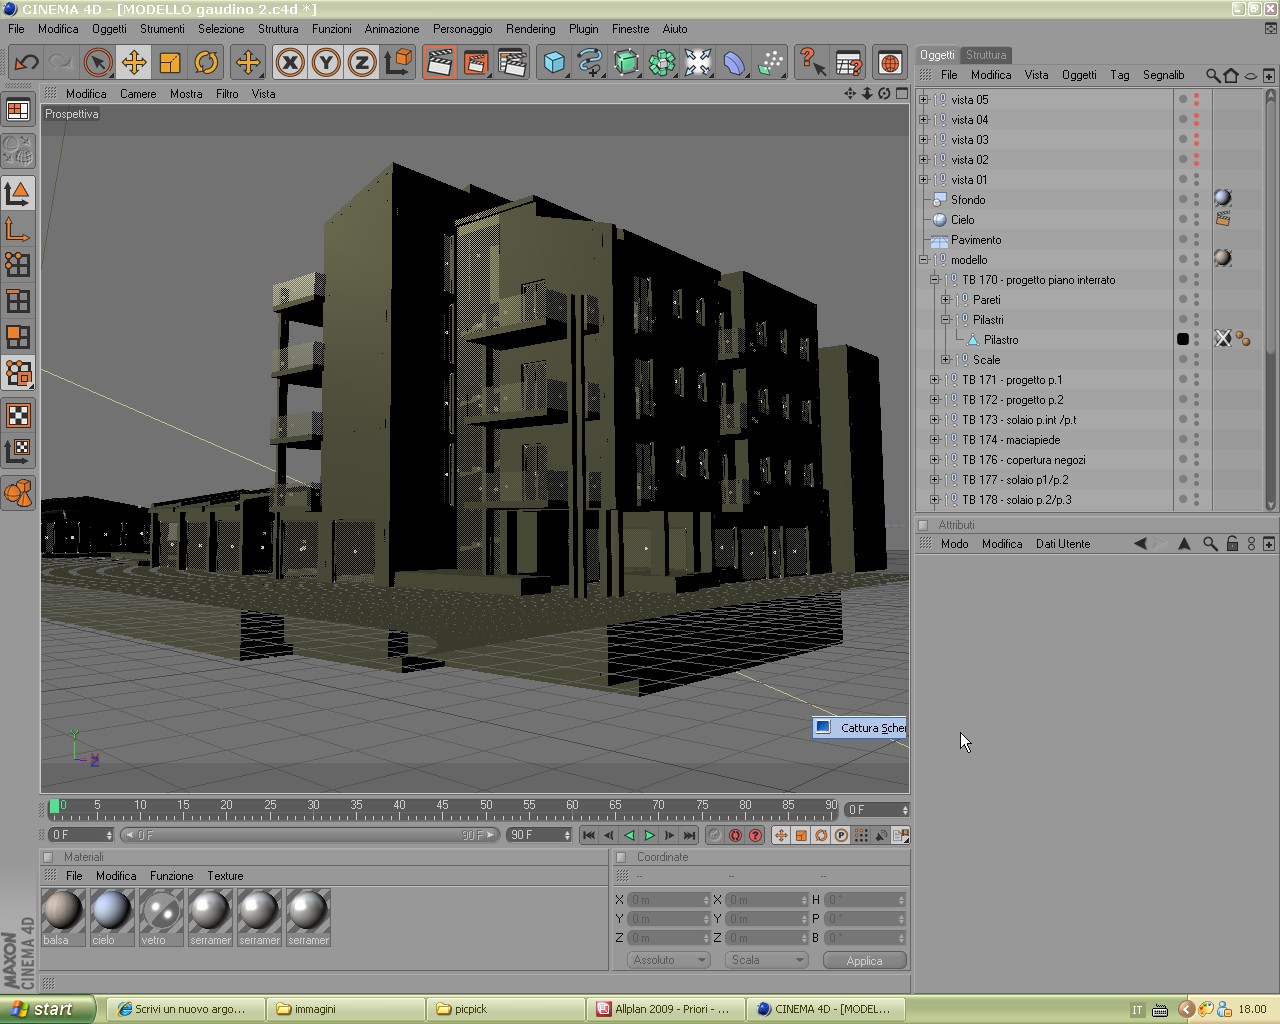Screen dimensions: 1280x1024
Task: Select the vetro material swatch
Action: click(x=160, y=917)
